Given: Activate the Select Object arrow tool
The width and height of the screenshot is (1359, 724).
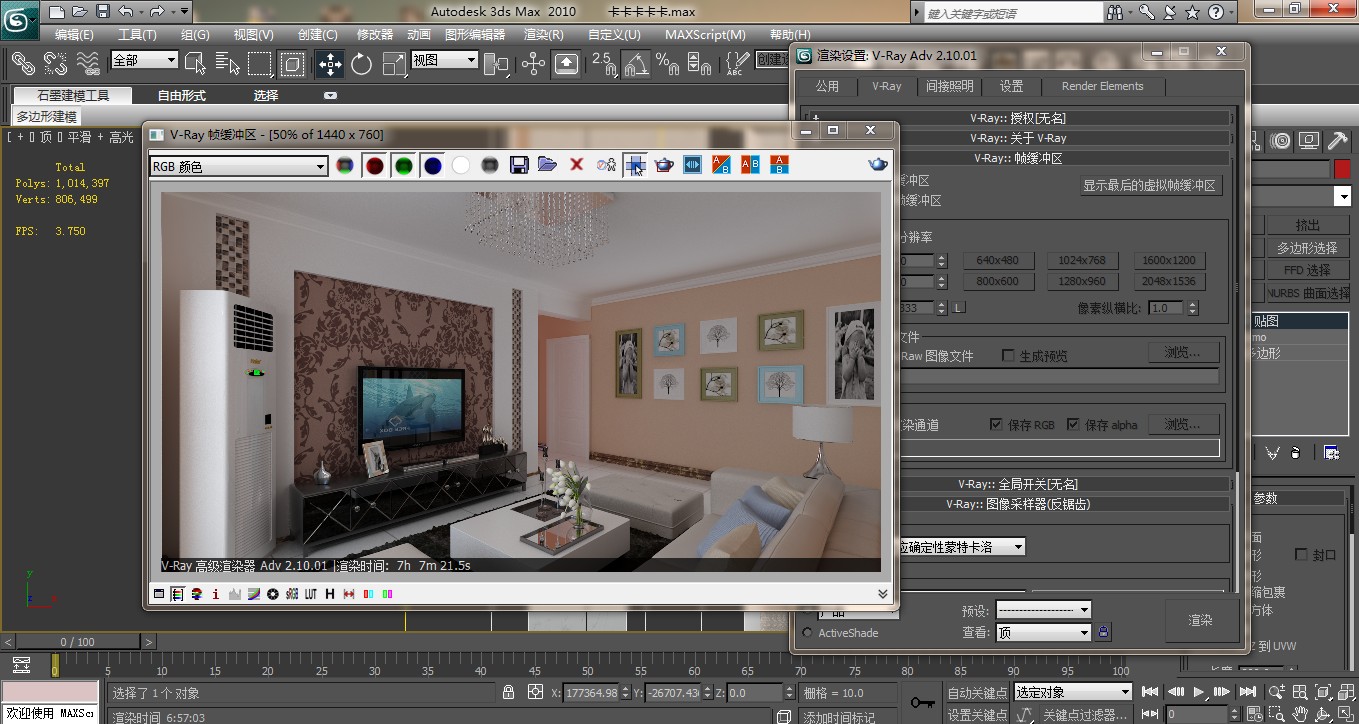Looking at the screenshot, I should tap(196, 64).
